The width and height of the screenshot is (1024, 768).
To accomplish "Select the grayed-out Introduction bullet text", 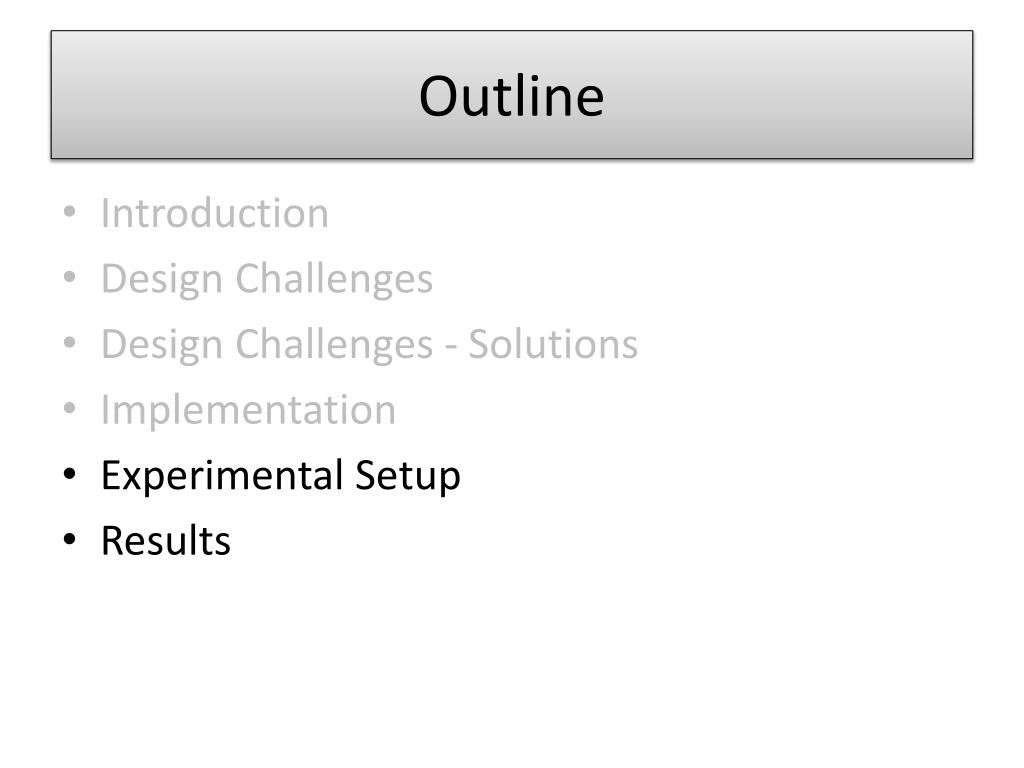I will 215,213.
